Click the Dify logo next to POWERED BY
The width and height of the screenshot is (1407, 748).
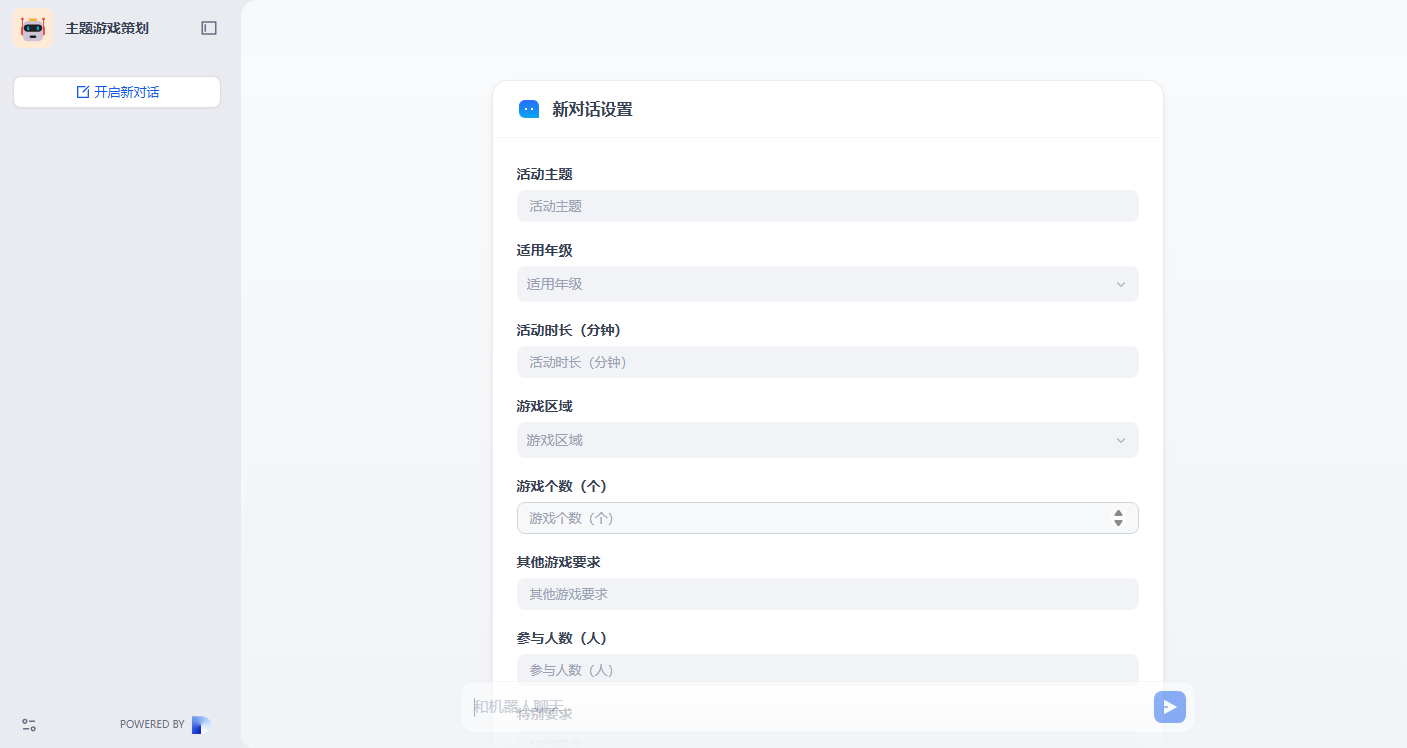click(x=201, y=724)
